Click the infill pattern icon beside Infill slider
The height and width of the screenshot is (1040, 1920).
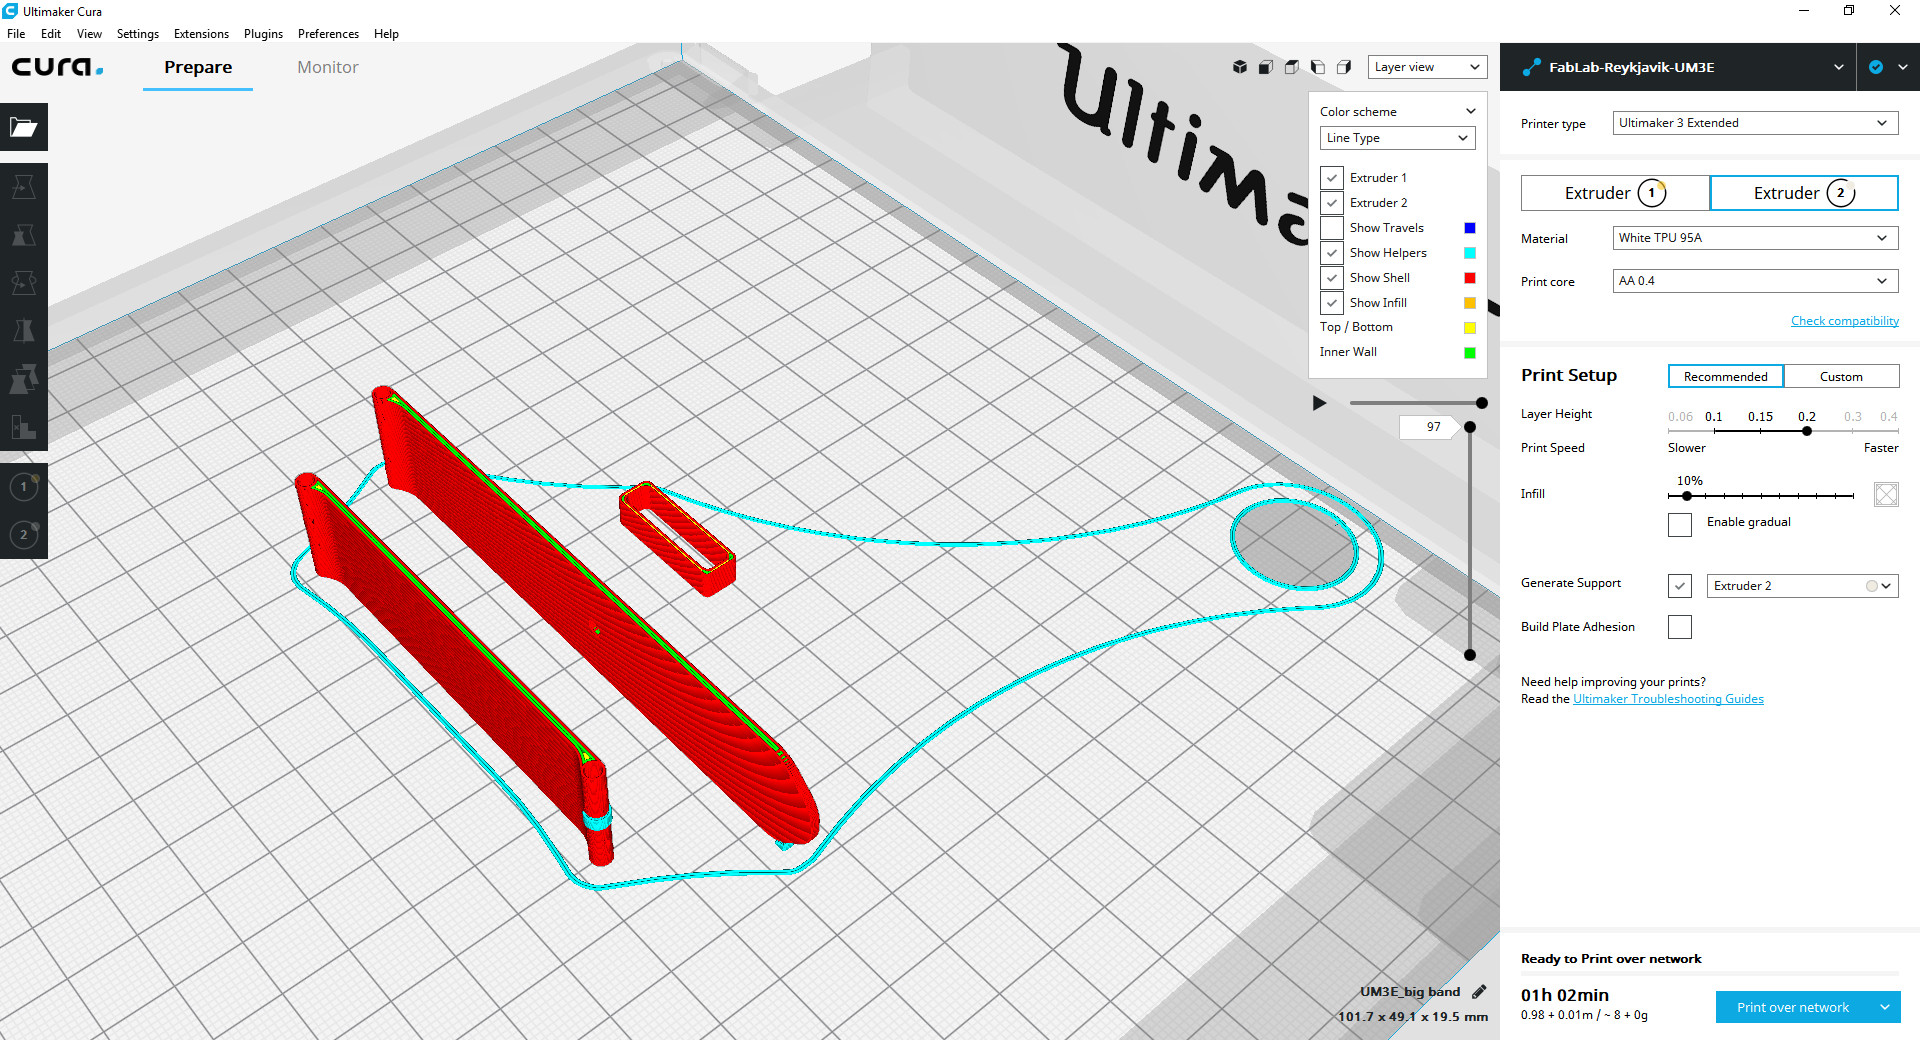point(1886,494)
